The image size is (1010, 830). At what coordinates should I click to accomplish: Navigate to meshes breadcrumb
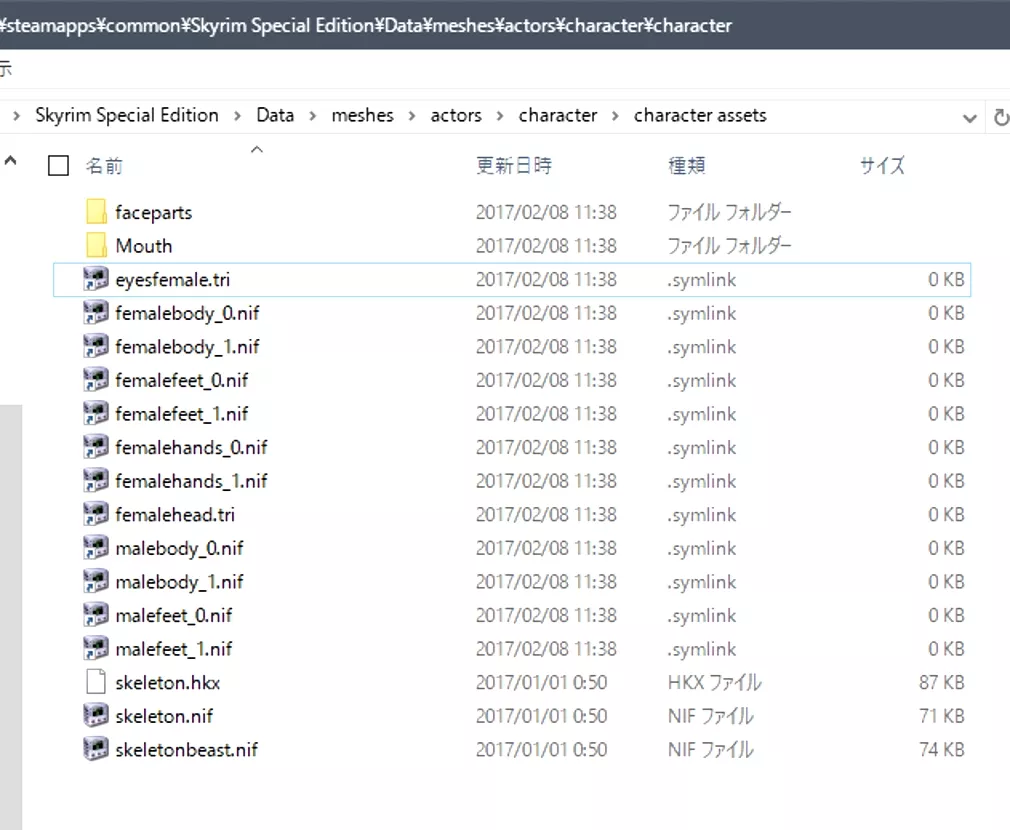click(x=362, y=115)
